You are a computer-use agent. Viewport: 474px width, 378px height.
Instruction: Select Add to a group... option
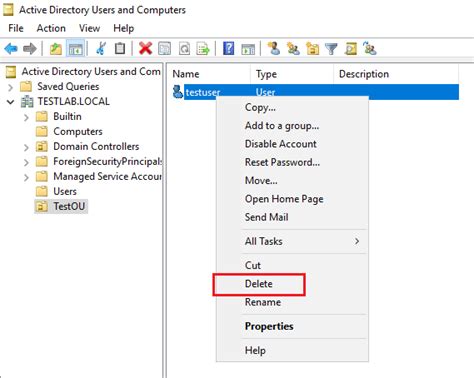(282, 126)
